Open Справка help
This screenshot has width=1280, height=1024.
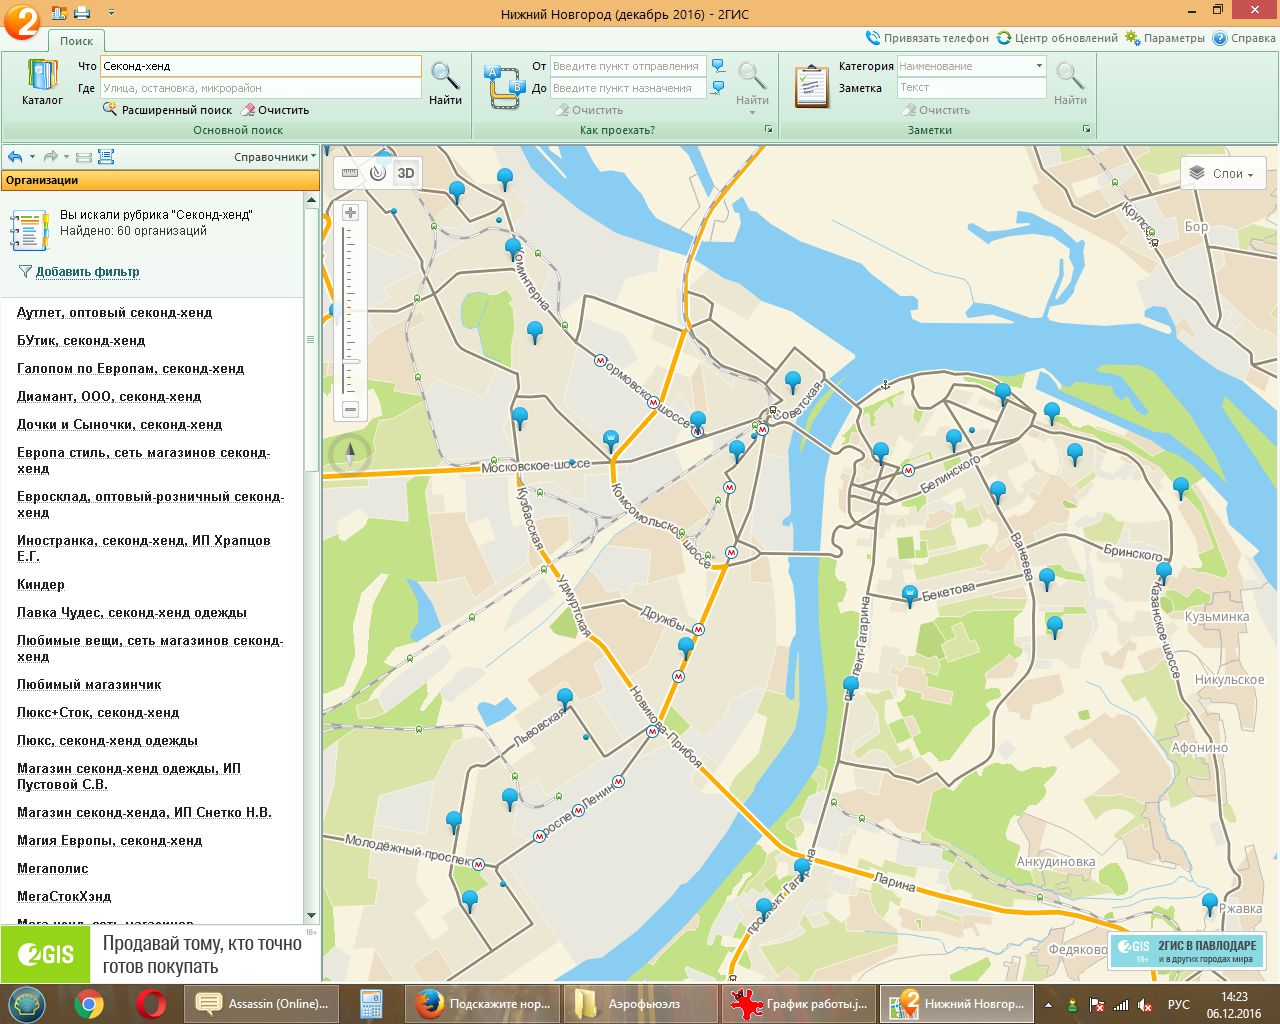pos(1244,38)
